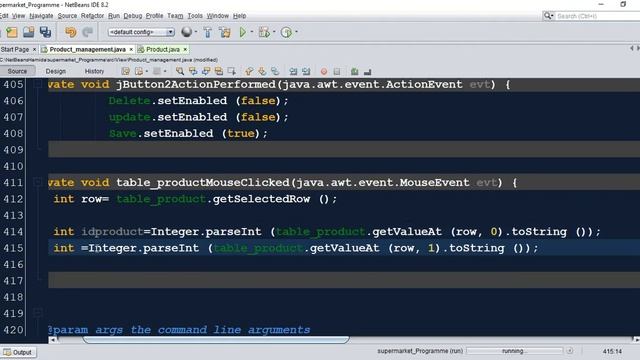Click the Uncomment icon
This screenshot has height=360, width=640.
pos(367,71)
